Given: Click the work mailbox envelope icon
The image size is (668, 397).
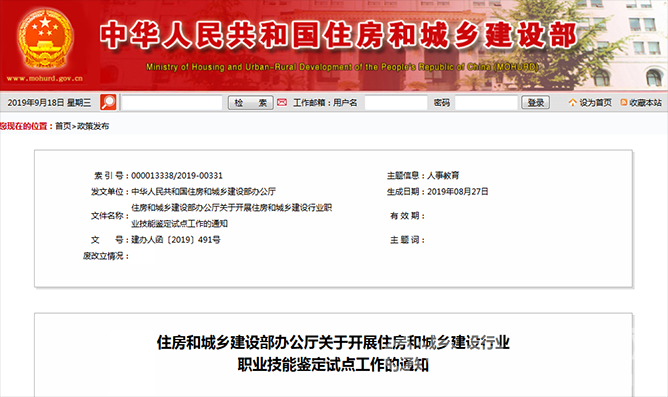Looking at the screenshot, I should coord(282,102).
